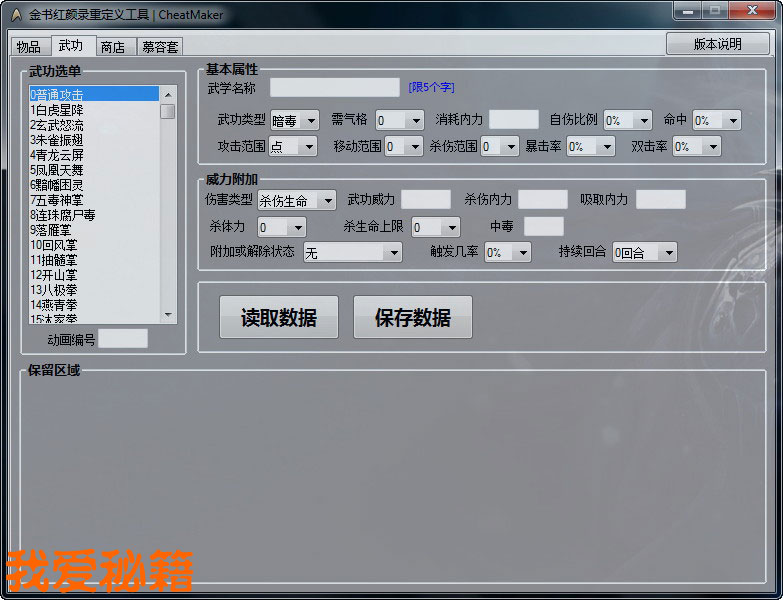Open the 持续回合 dropdown
The height and width of the screenshot is (600, 783).
click(x=644, y=252)
